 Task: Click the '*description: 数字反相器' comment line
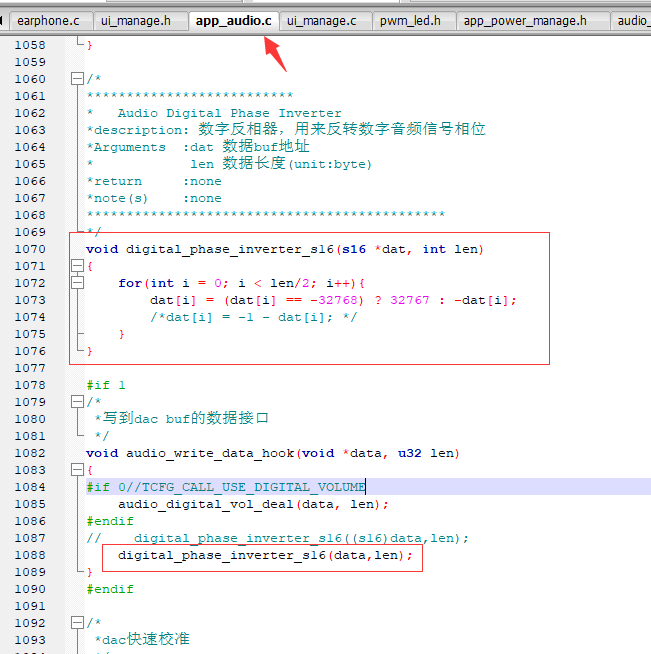pos(286,129)
